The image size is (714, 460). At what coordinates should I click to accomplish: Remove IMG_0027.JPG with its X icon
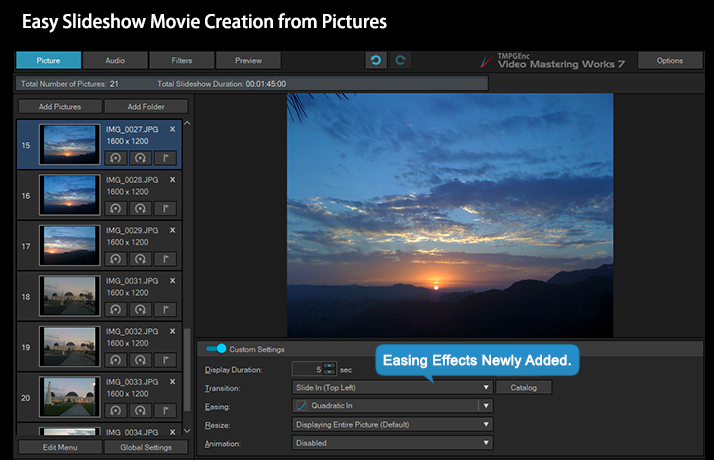pos(173,129)
